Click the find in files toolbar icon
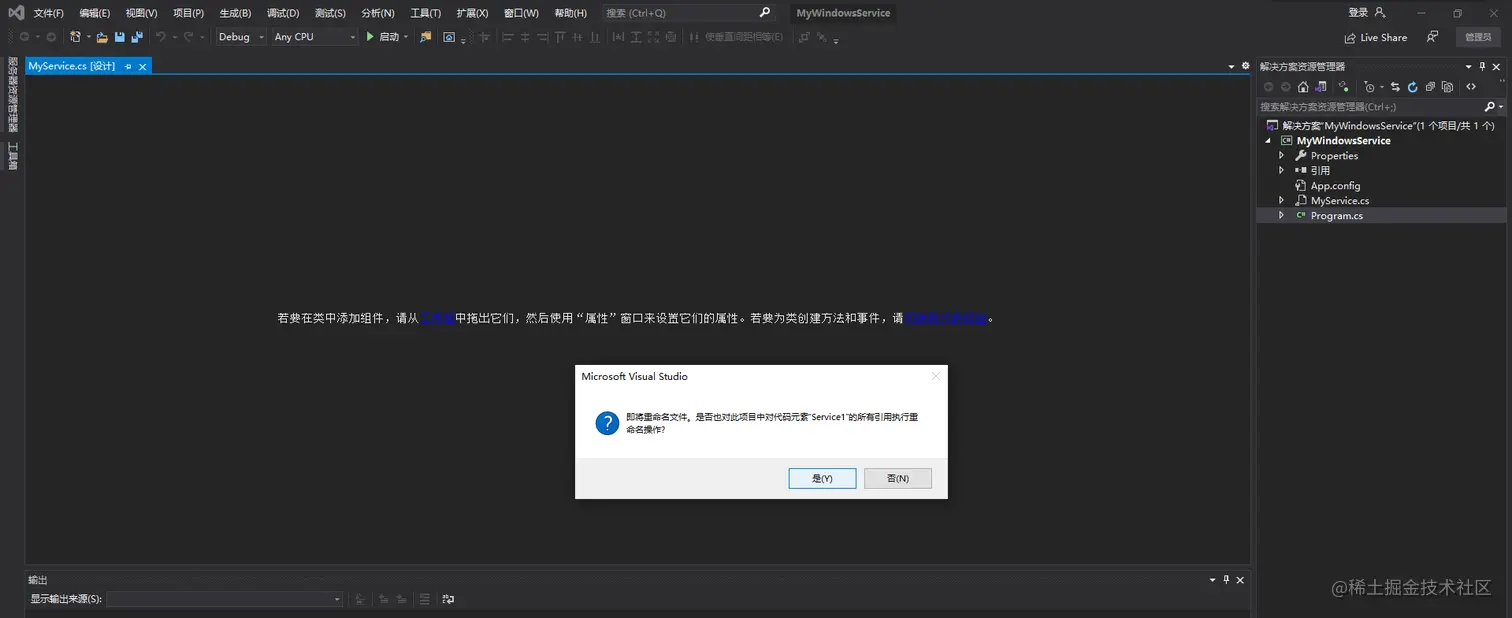Viewport: 1512px width, 618px height. (425, 37)
